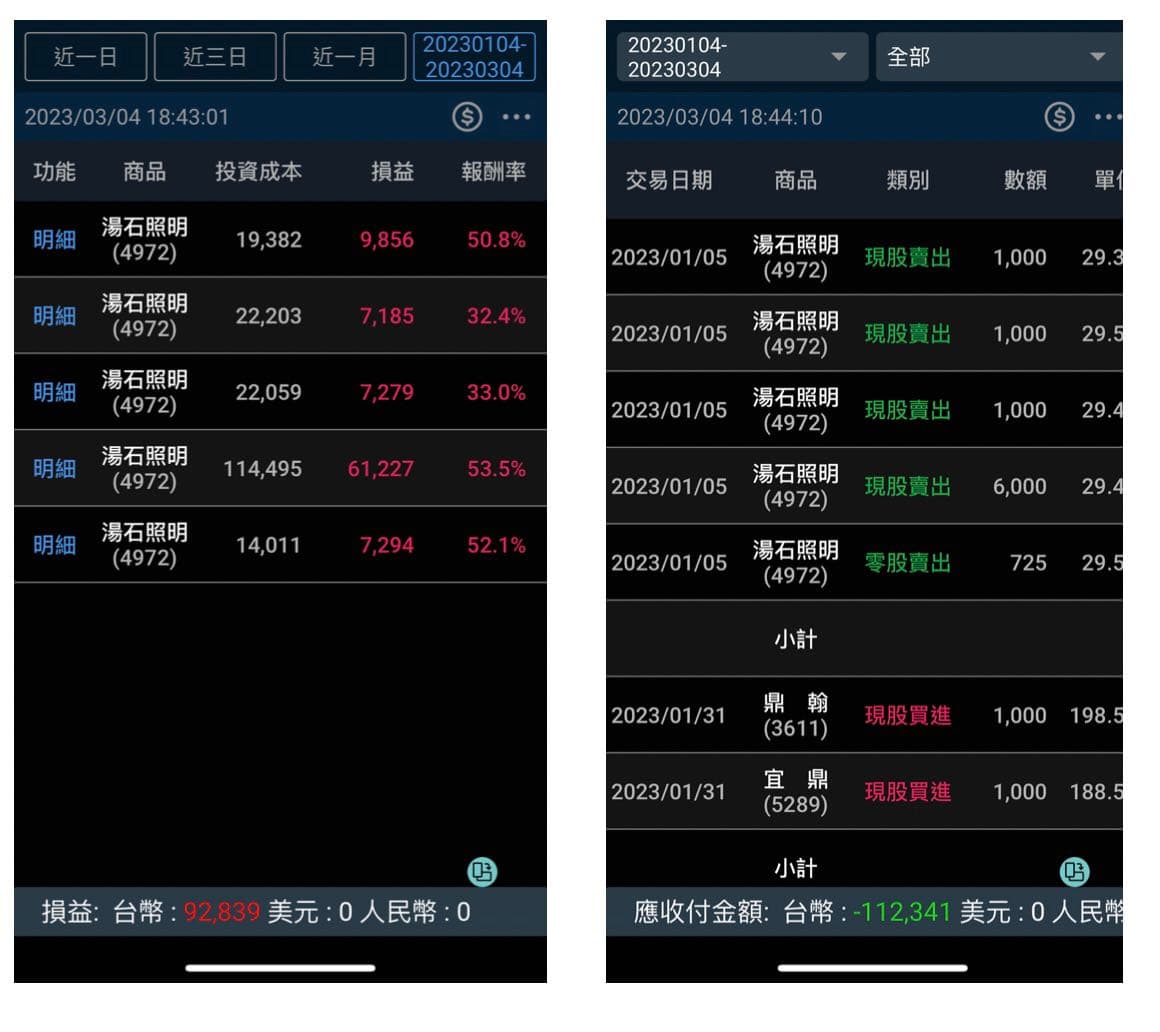This screenshot has height=1032, width=1160.
Task: Tap the 92,839 total profit amount
Action: tap(222, 911)
